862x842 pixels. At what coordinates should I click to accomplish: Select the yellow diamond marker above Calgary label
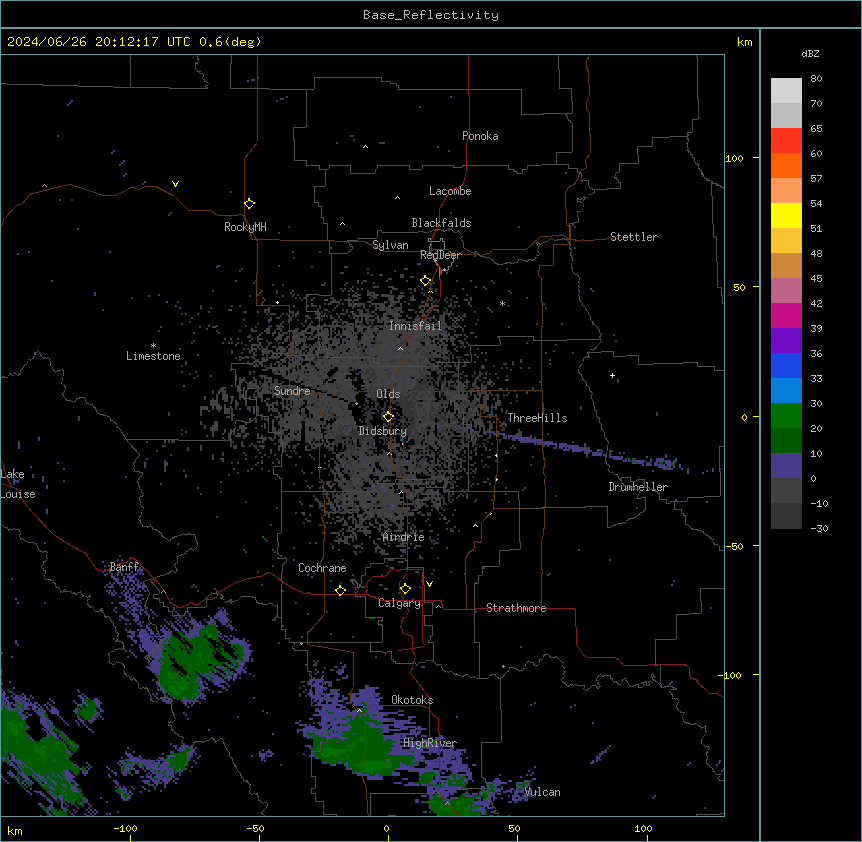click(x=405, y=589)
